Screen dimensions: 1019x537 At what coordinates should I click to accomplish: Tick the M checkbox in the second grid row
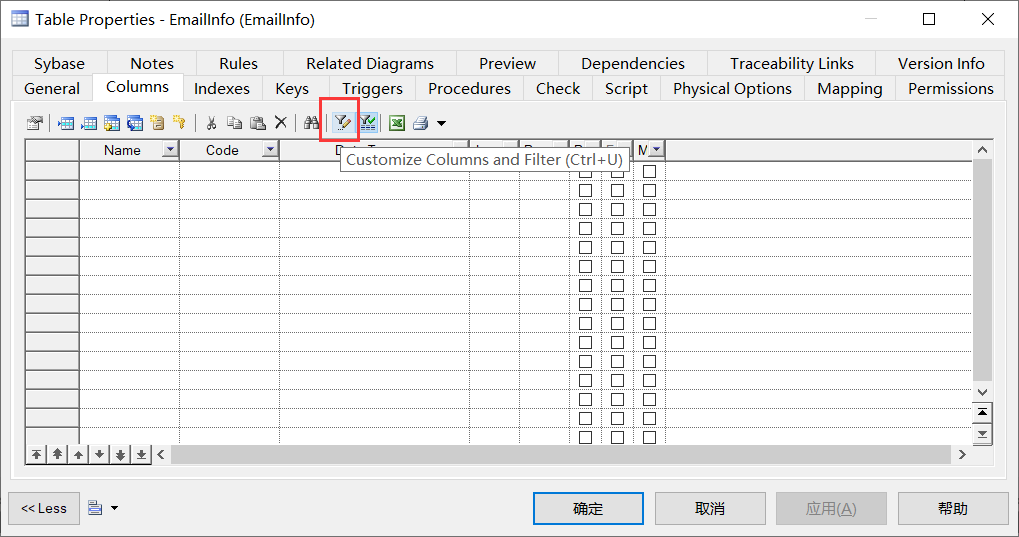click(649, 190)
